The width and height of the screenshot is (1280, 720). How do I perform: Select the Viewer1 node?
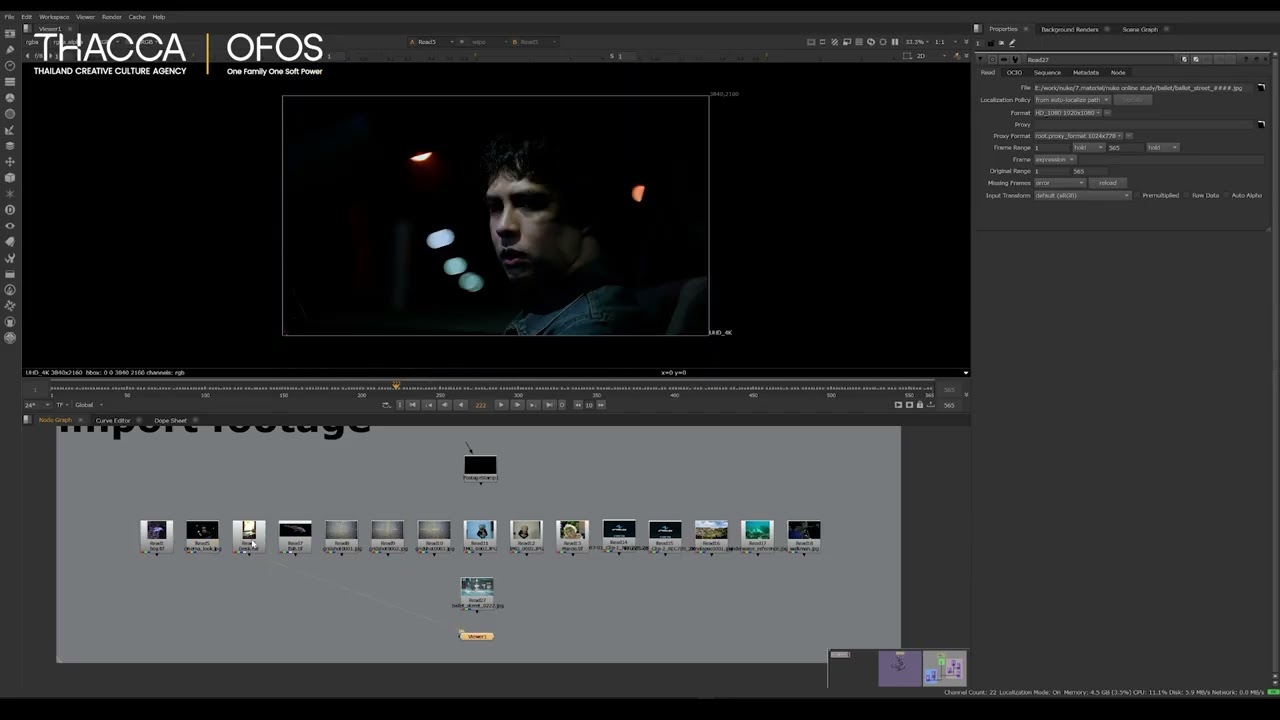click(x=476, y=636)
